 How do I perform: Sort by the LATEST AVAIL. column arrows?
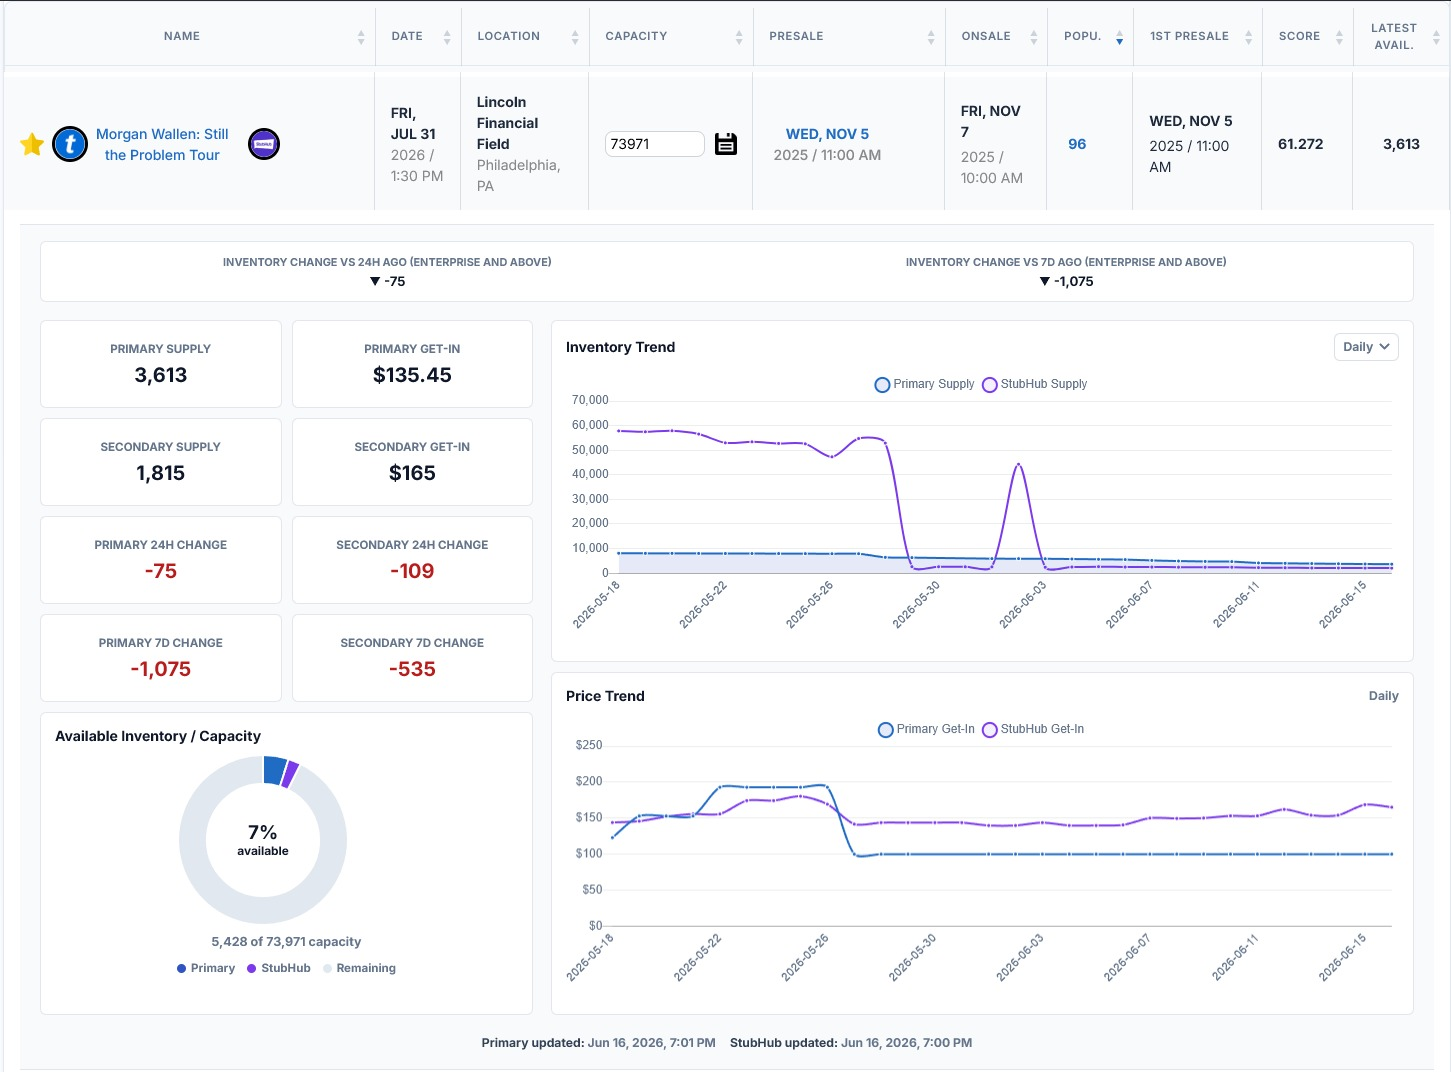1437,37
